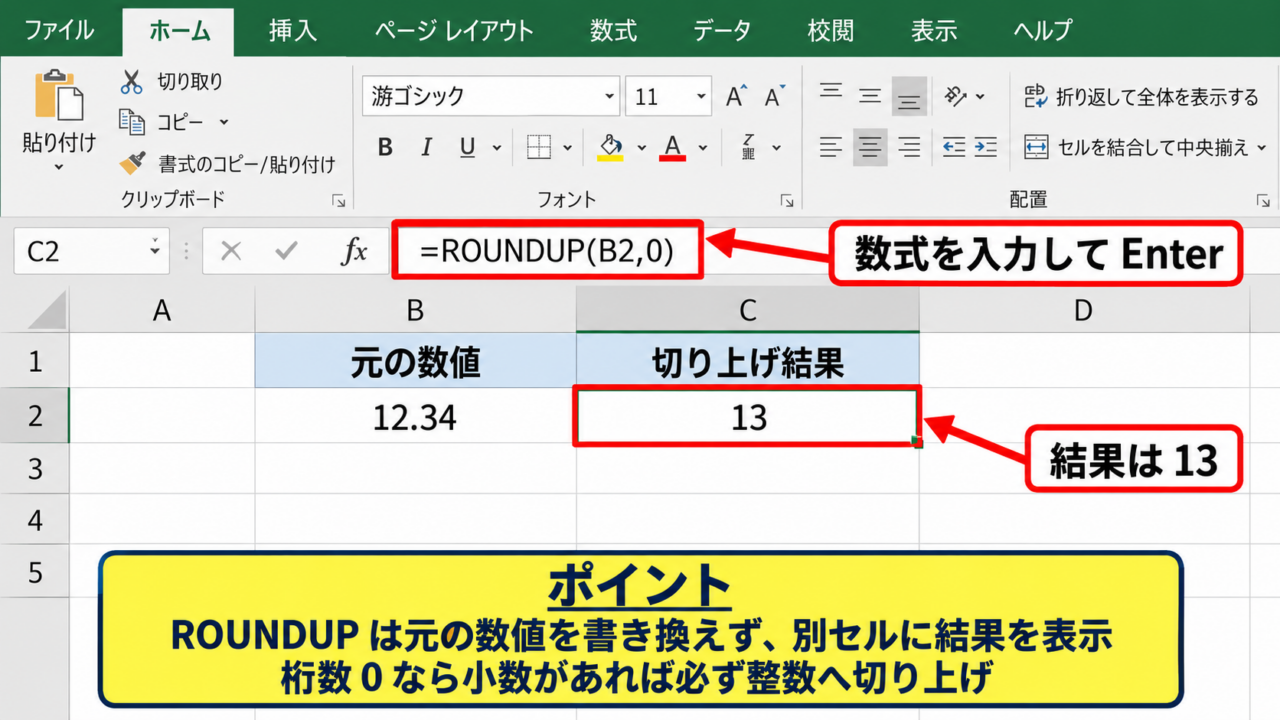
Task: Toggle center horizontal alignment
Action: click(x=870, y=148)
